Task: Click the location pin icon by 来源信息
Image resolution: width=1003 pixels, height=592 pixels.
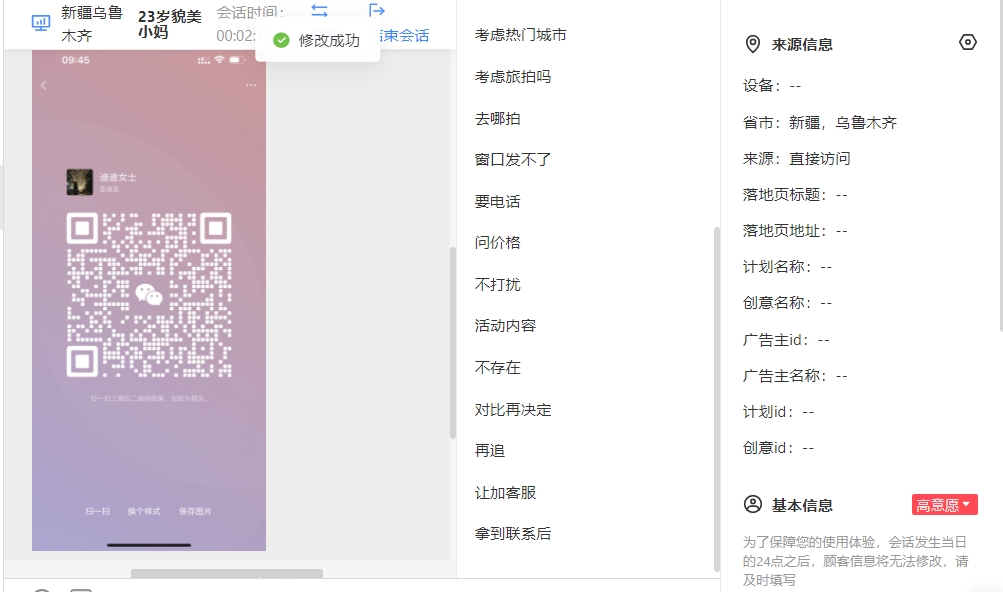Action: point(753,44)
